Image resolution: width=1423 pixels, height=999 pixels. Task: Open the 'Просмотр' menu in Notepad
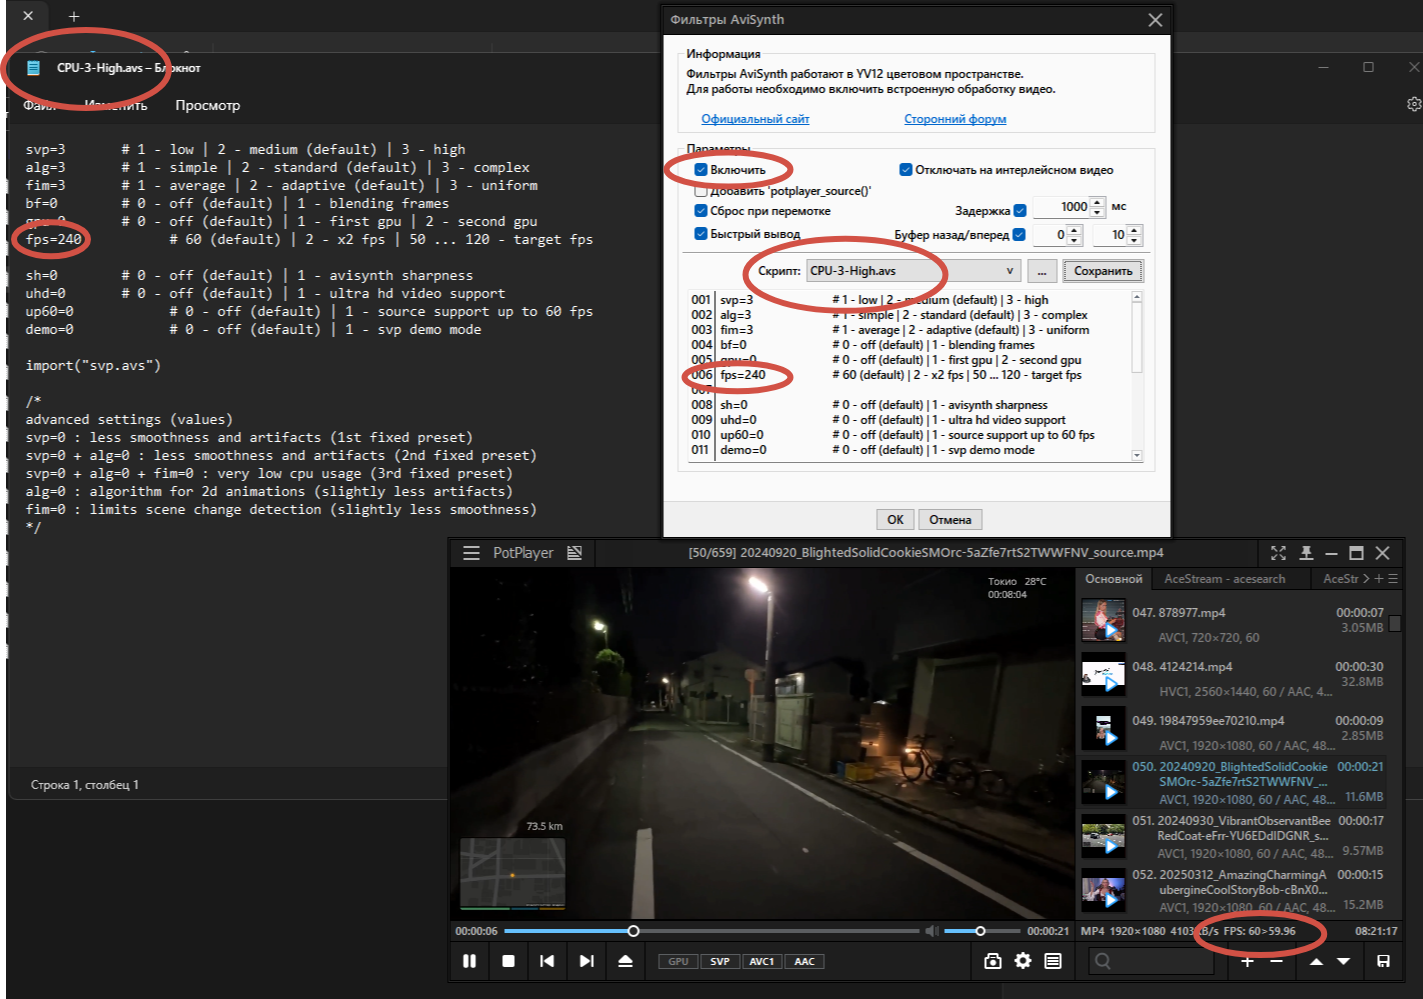click(208, 105)
